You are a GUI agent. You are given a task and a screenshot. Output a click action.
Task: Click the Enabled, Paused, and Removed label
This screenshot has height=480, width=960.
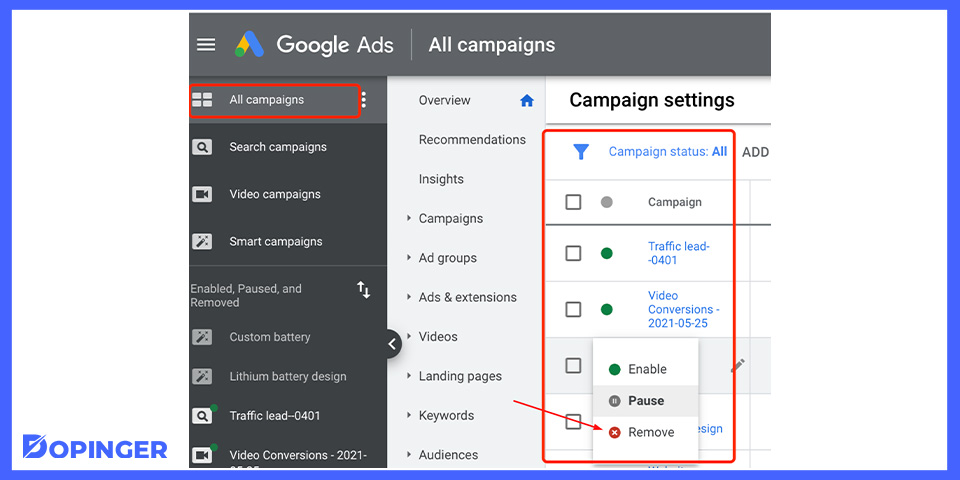(246, 295)
